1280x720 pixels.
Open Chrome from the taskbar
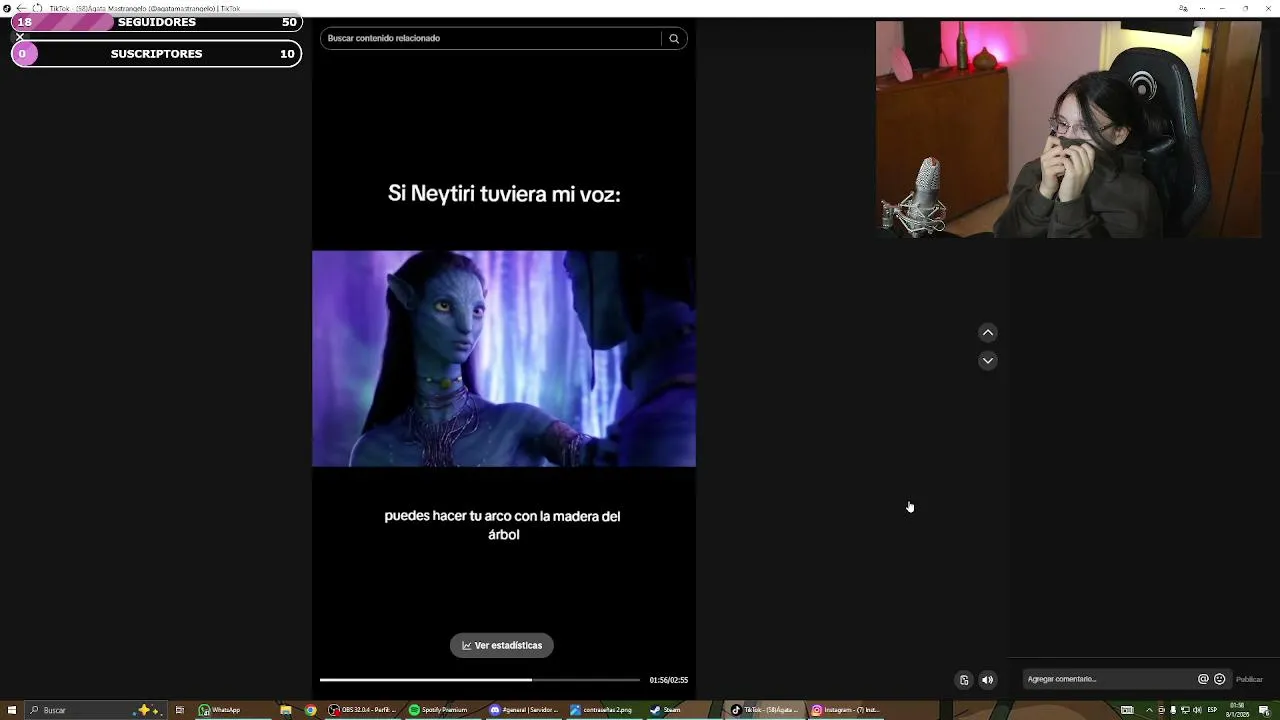pyautogui.click(x=311, y=710)
